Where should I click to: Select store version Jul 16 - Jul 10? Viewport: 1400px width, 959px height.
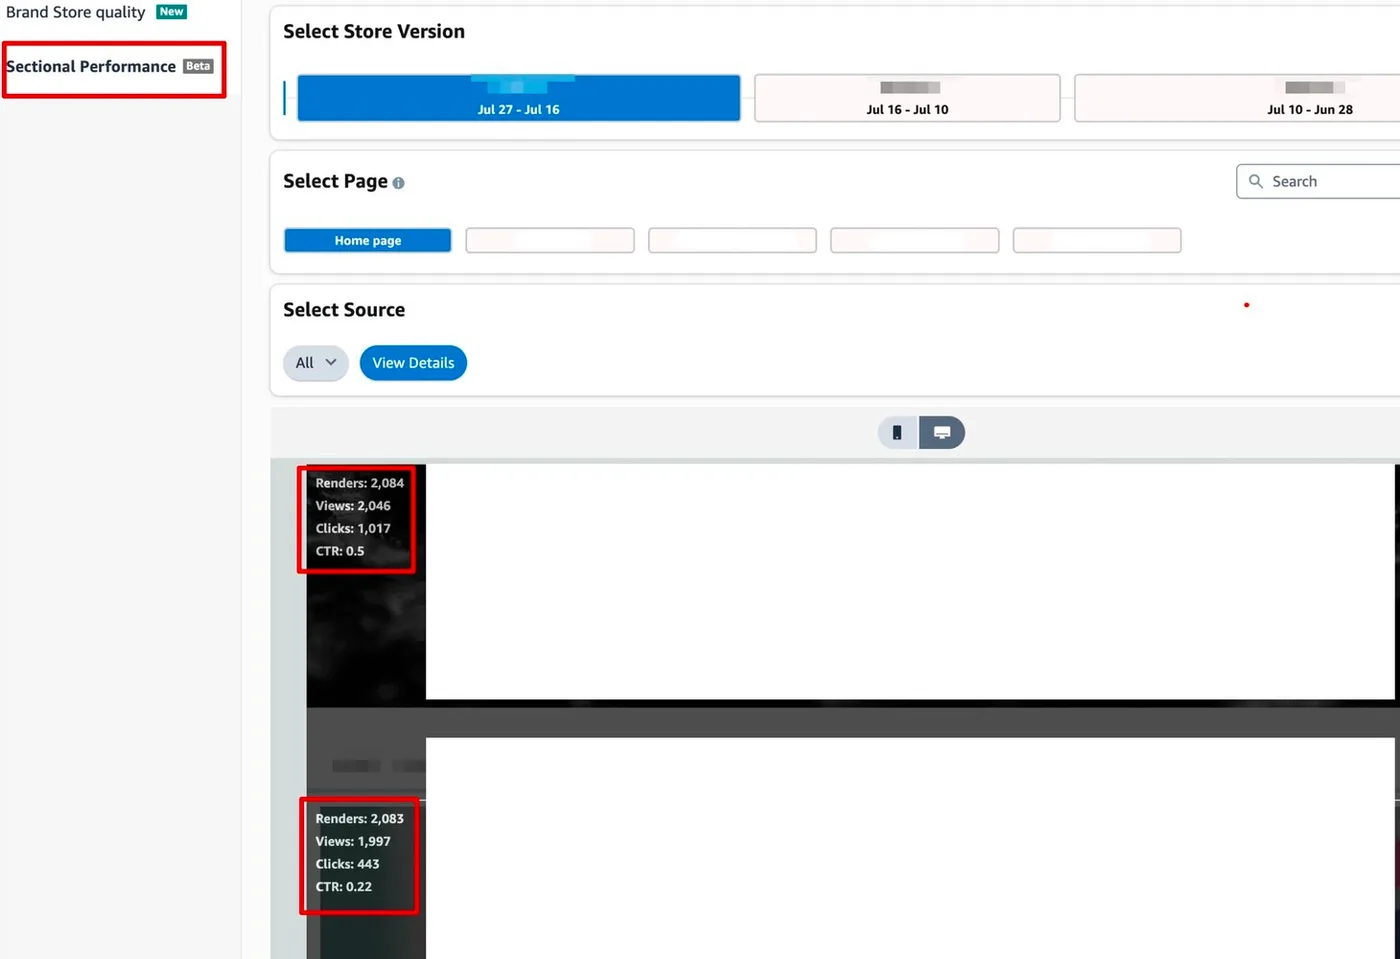[x=907, y=98]
